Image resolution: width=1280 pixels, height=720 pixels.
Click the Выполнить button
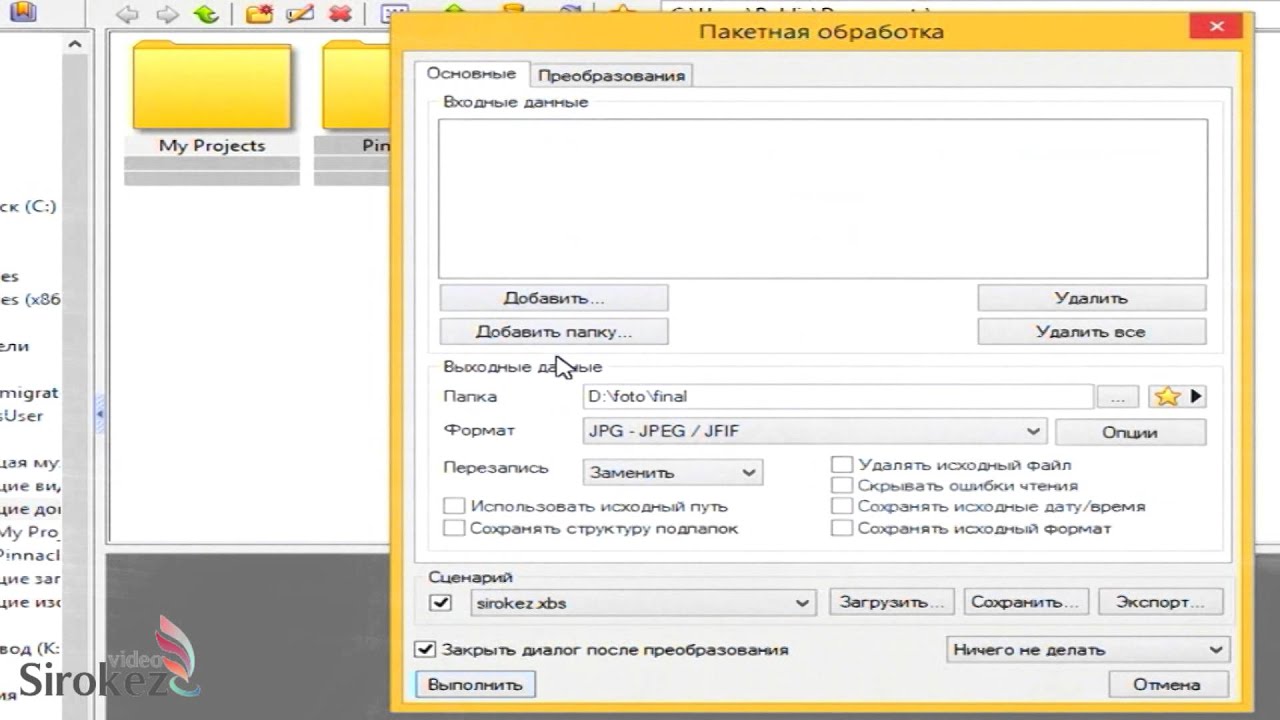click(x=475, y=685)
